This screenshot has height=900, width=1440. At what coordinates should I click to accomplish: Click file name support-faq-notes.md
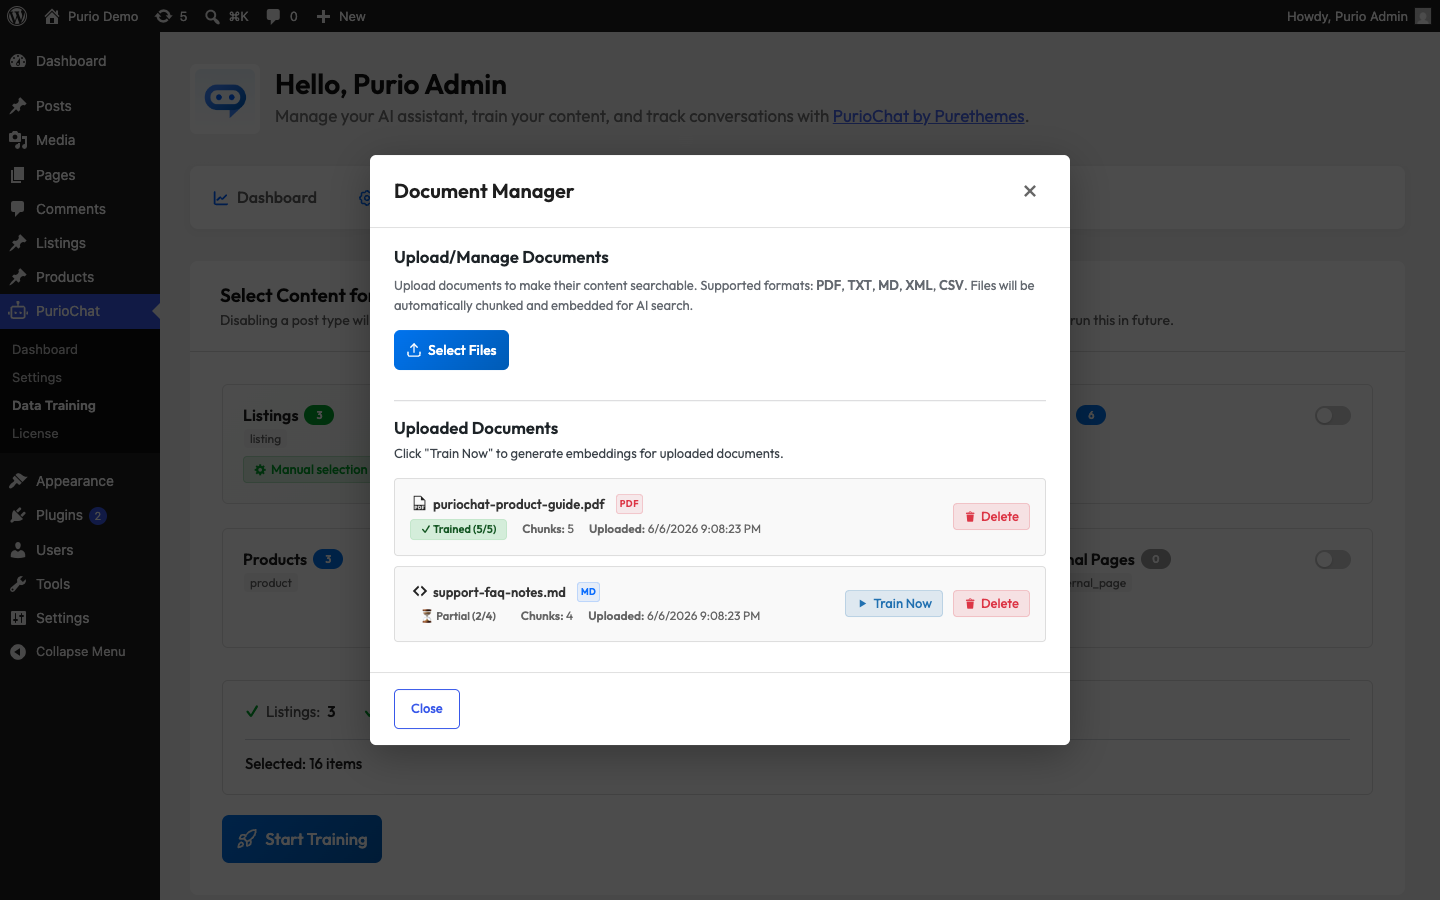499,592
